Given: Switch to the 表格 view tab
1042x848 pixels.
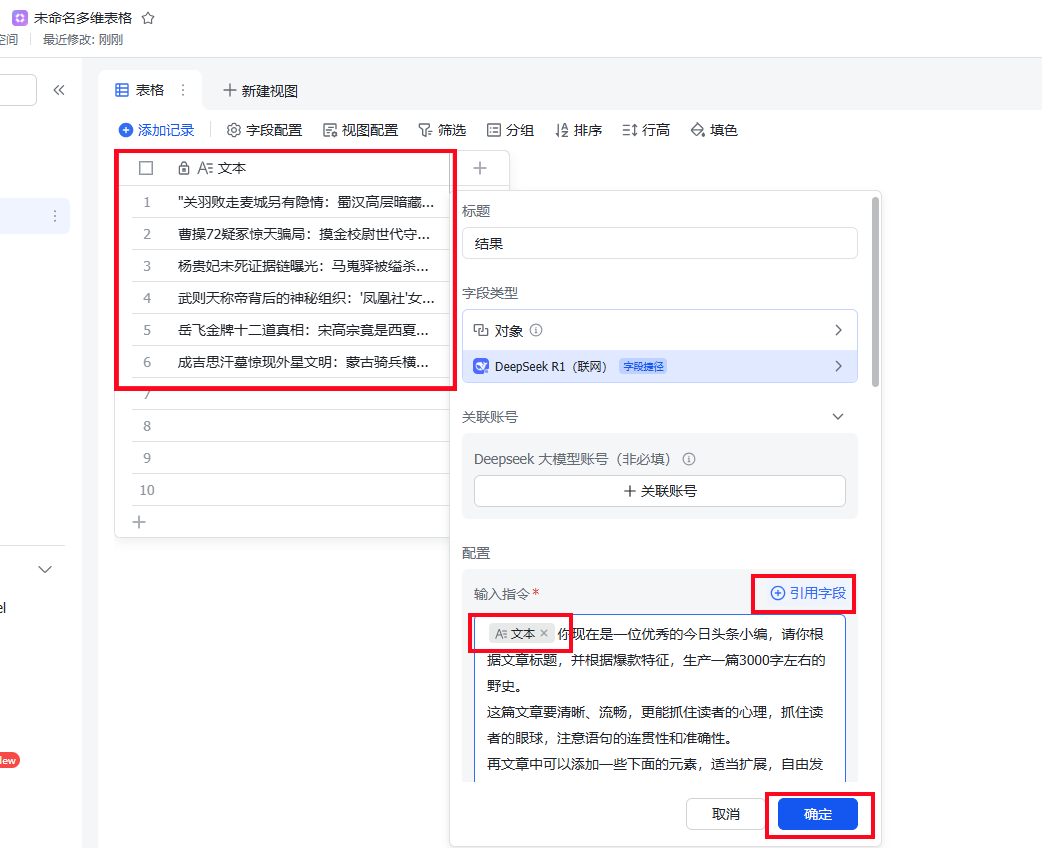Looking at the screenshot, I should point(140,90).
